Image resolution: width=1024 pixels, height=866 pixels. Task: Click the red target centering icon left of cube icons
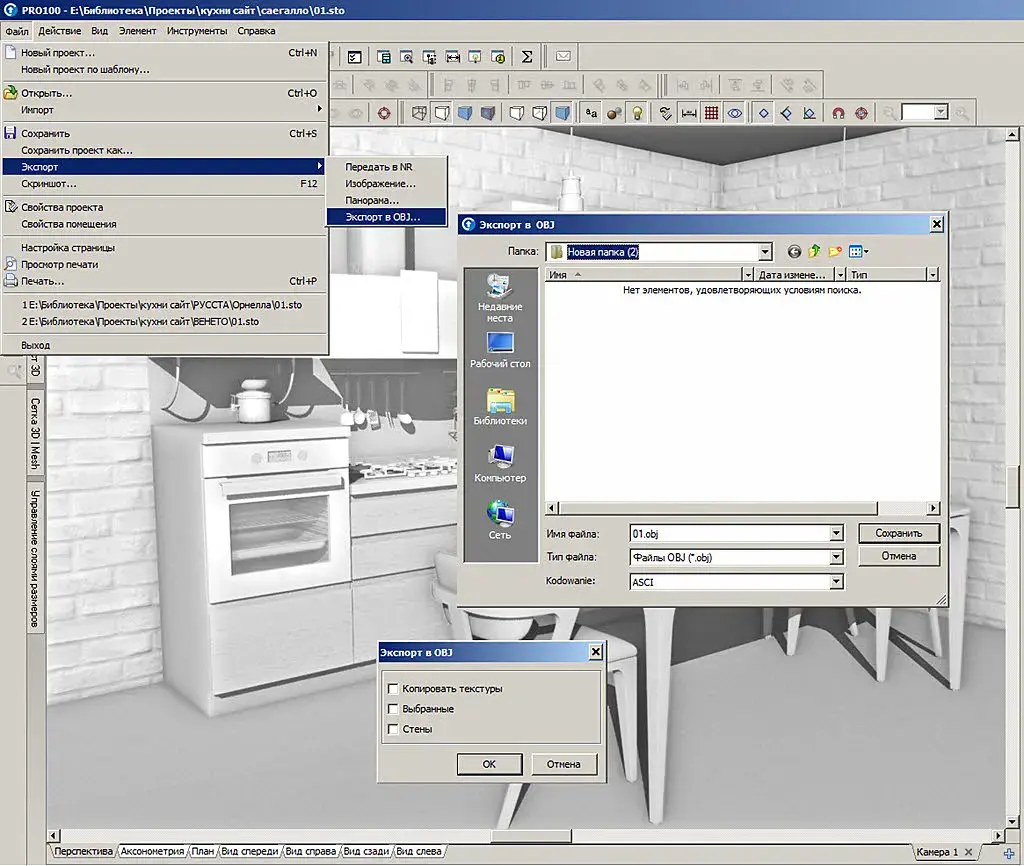(x=384, y=113)
